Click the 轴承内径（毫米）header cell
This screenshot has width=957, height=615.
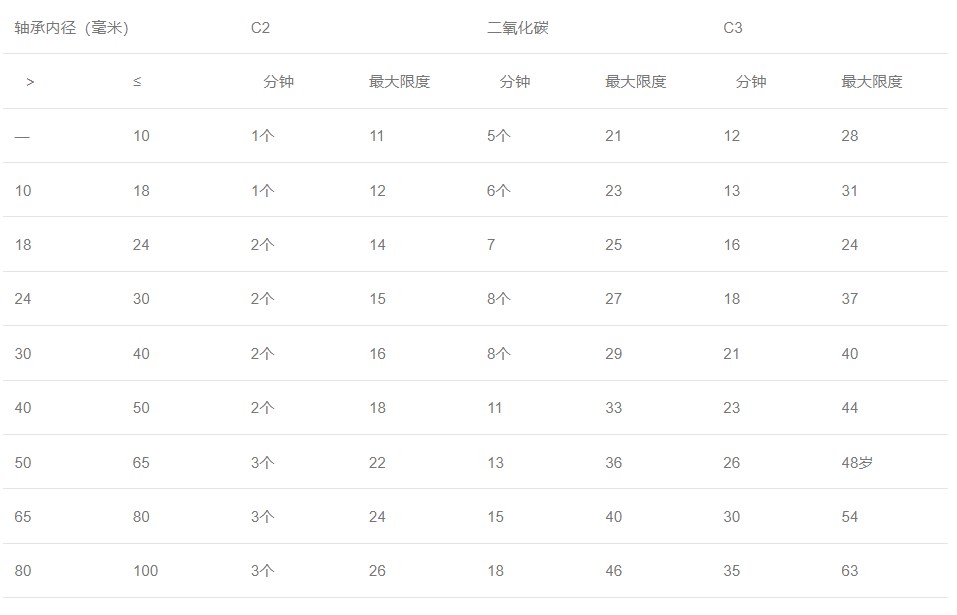point(71,28)
